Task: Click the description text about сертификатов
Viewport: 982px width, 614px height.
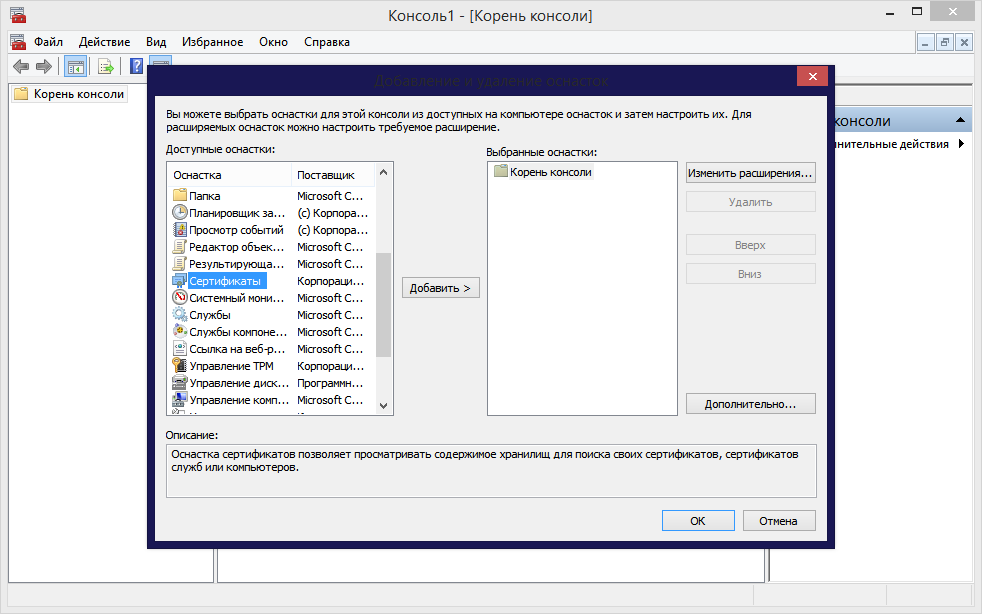Action: (x=485, y=460)
